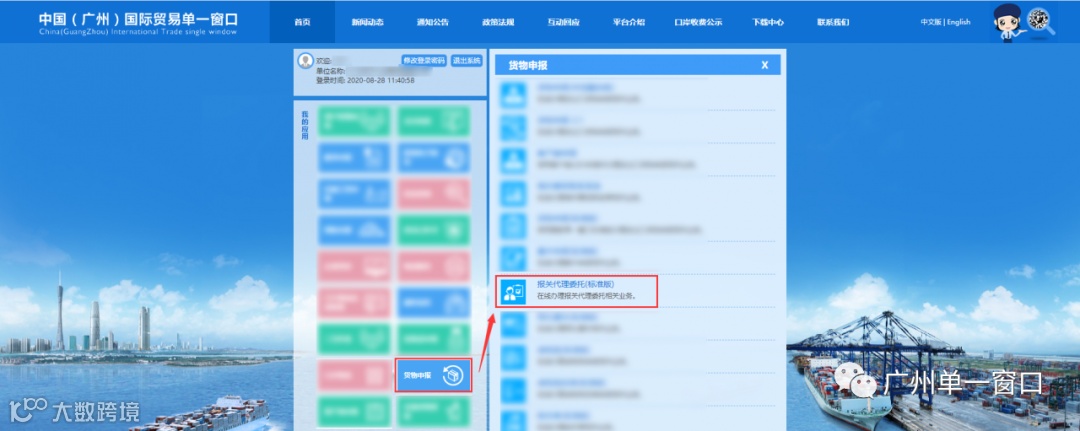Screen dimensions: 1080x431
Task: Click the user avatar icon beside 欢迎
Action: (x=305, y=61)
